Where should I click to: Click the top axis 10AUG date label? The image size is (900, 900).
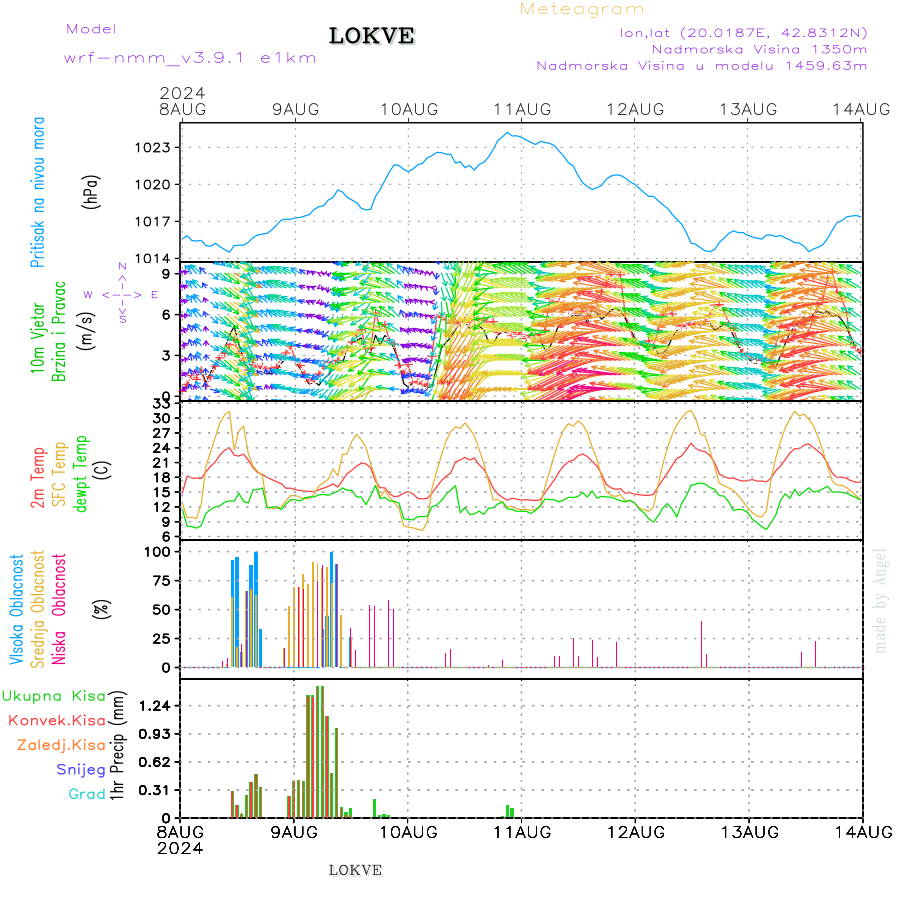[x=409, y=110]
